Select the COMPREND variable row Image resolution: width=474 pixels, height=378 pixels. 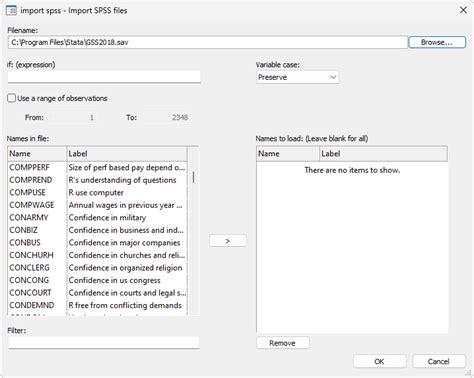pyautogui.click(x=97, y=180)
